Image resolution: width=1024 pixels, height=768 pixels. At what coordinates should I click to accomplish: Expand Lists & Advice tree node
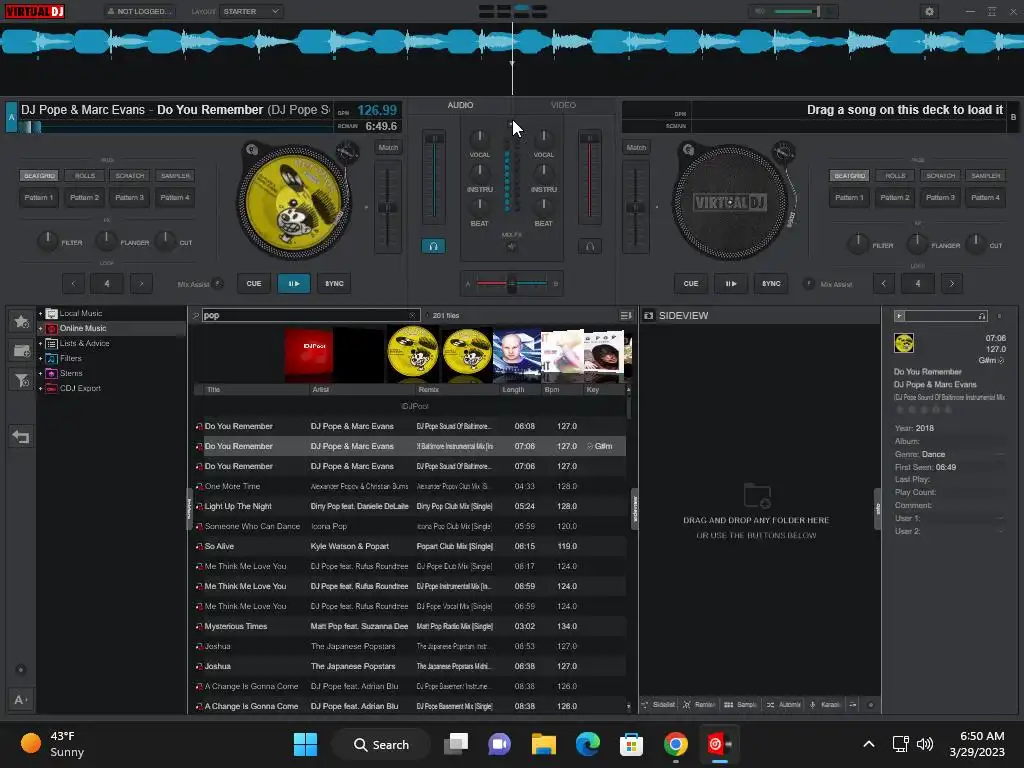[40, 344]
